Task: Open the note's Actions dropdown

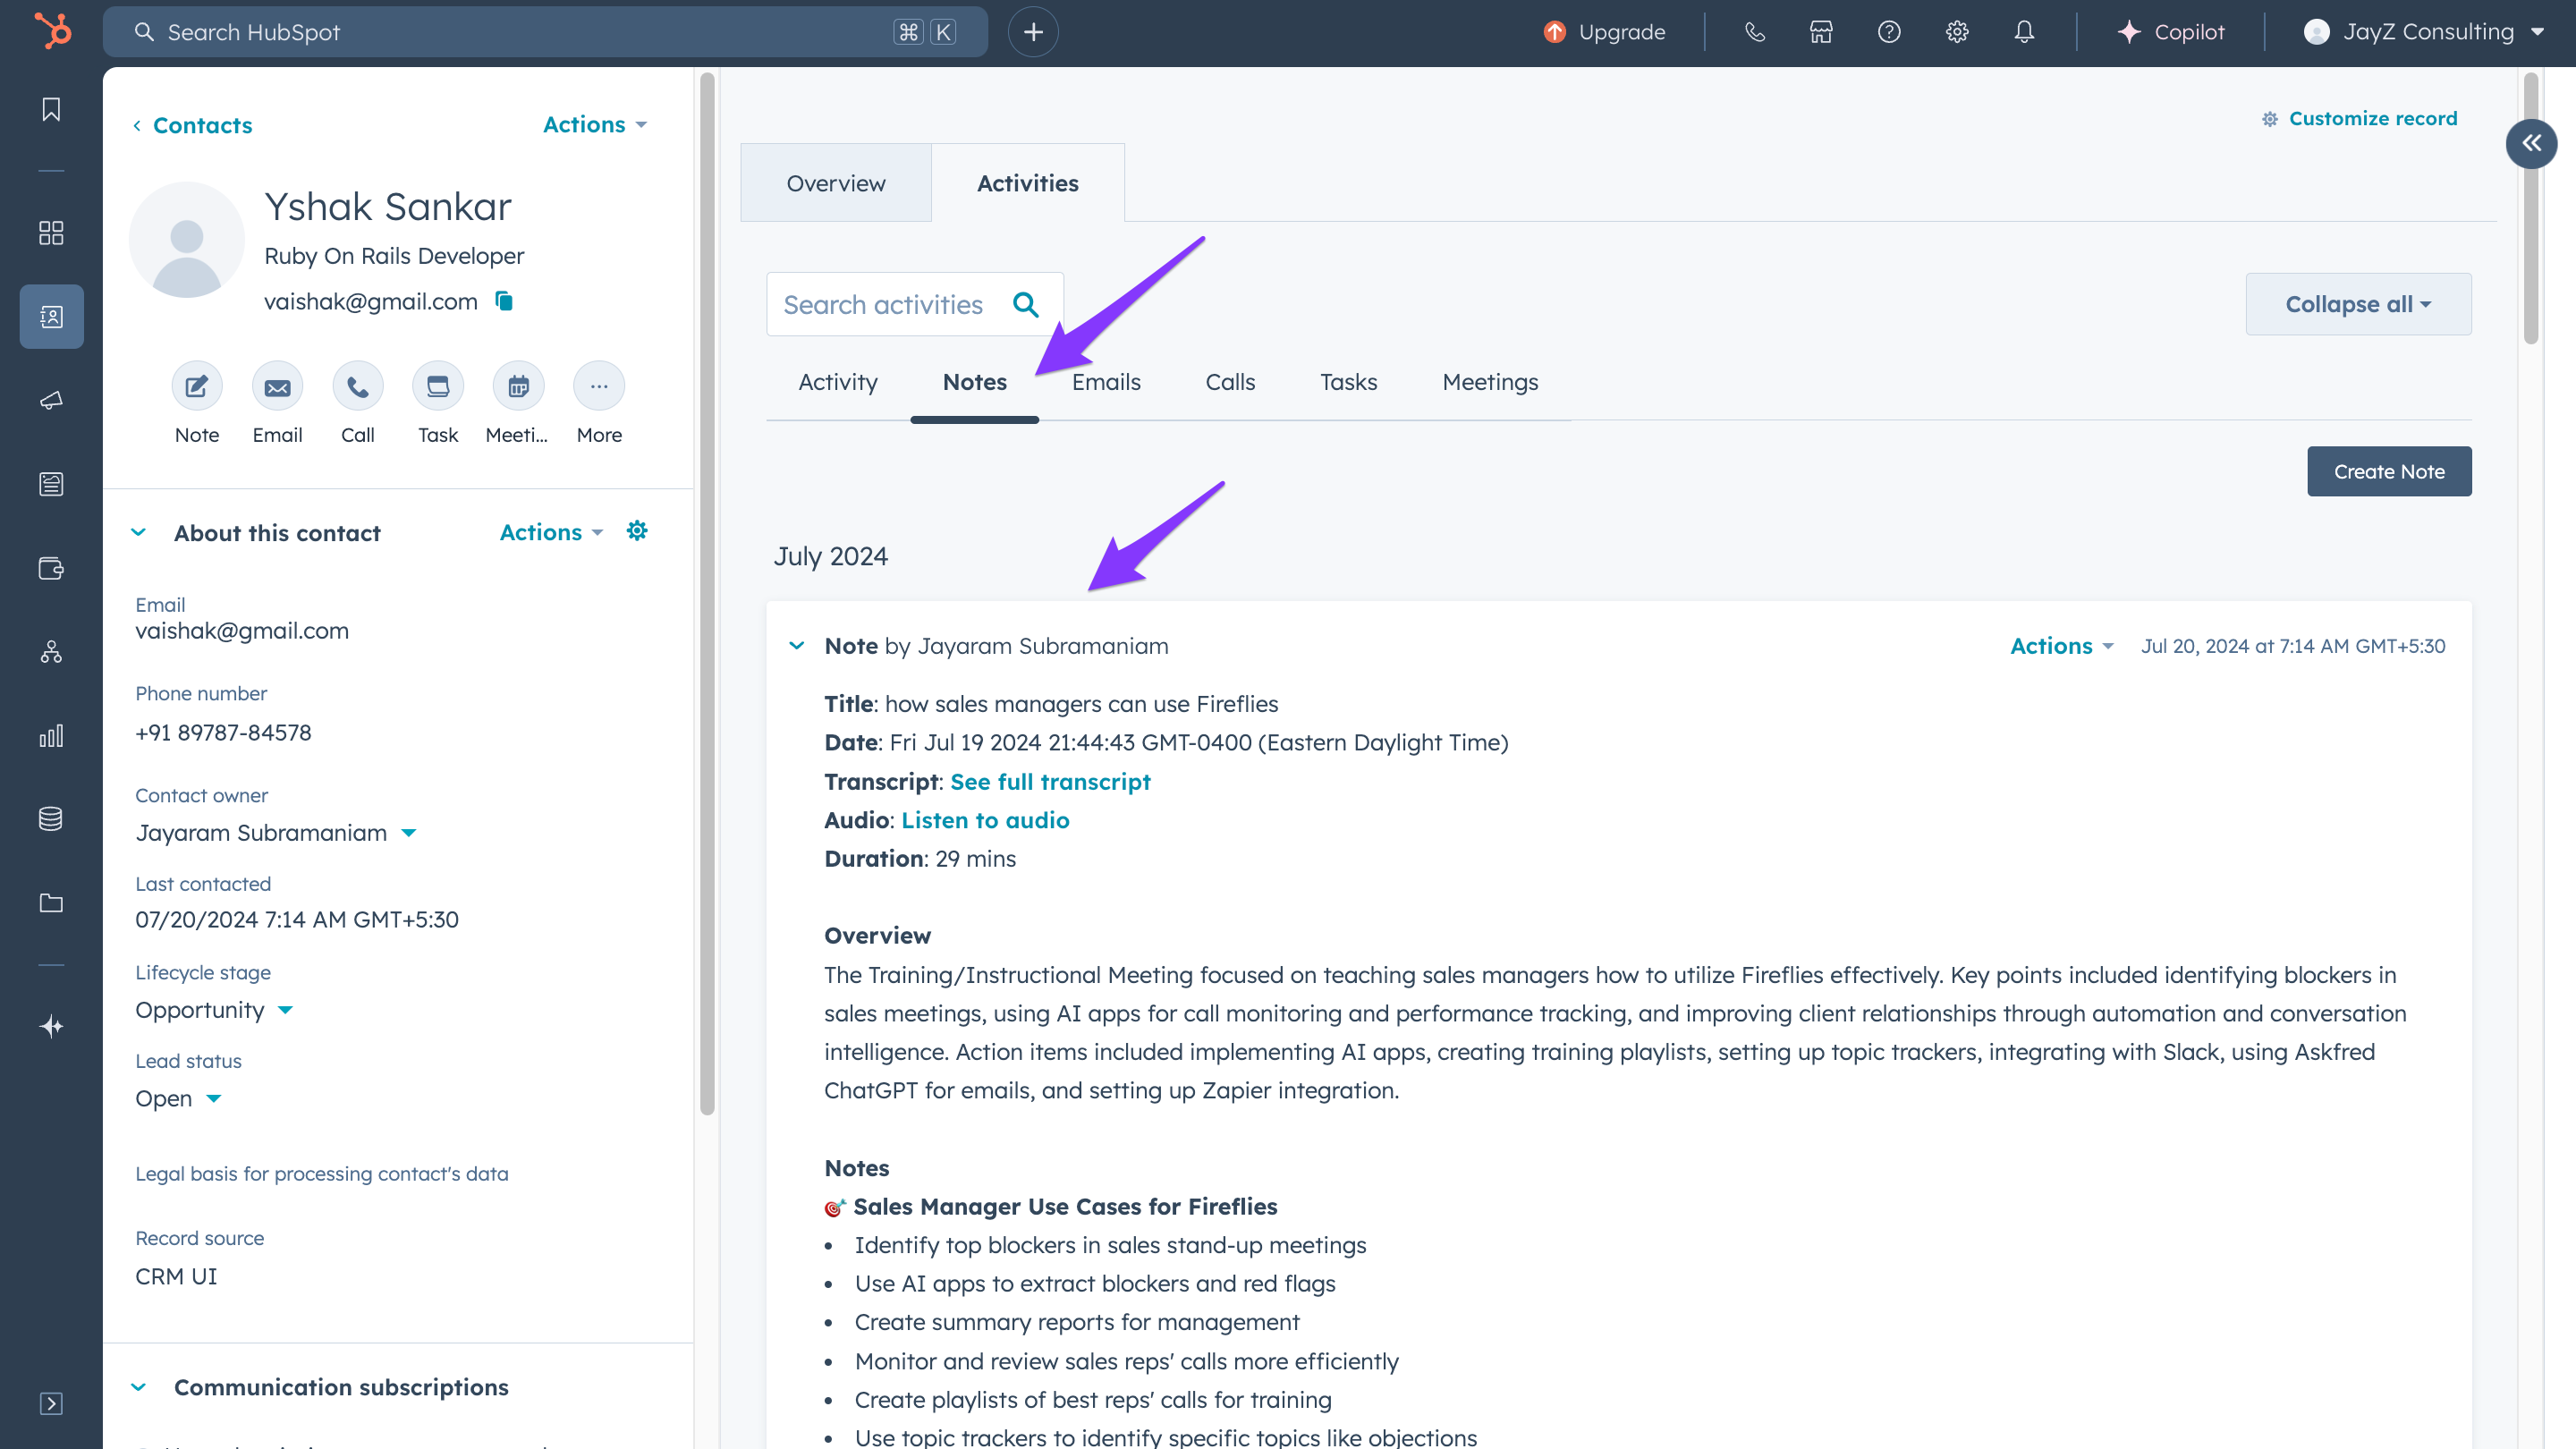Action: [2062, 646]
